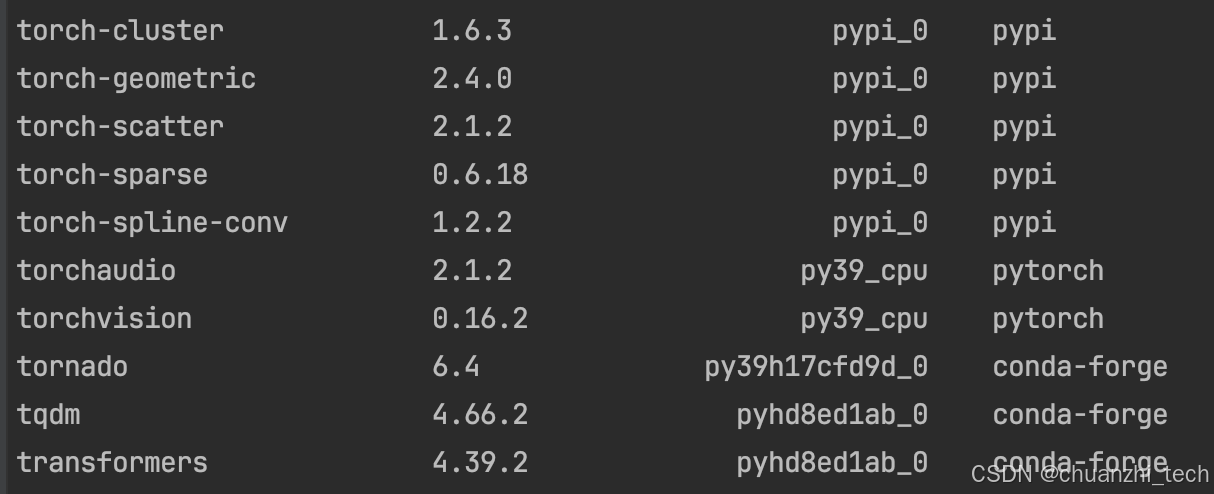The width and height of the screenshot is (1214, 494).
Task: Select tornado version 6.4
Action: tap(456, 367)
